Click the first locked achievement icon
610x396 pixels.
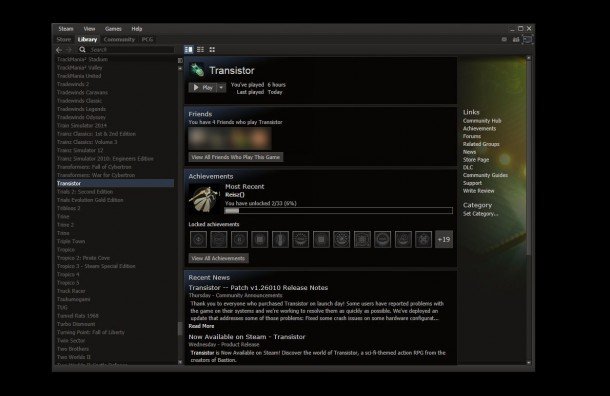198,239
